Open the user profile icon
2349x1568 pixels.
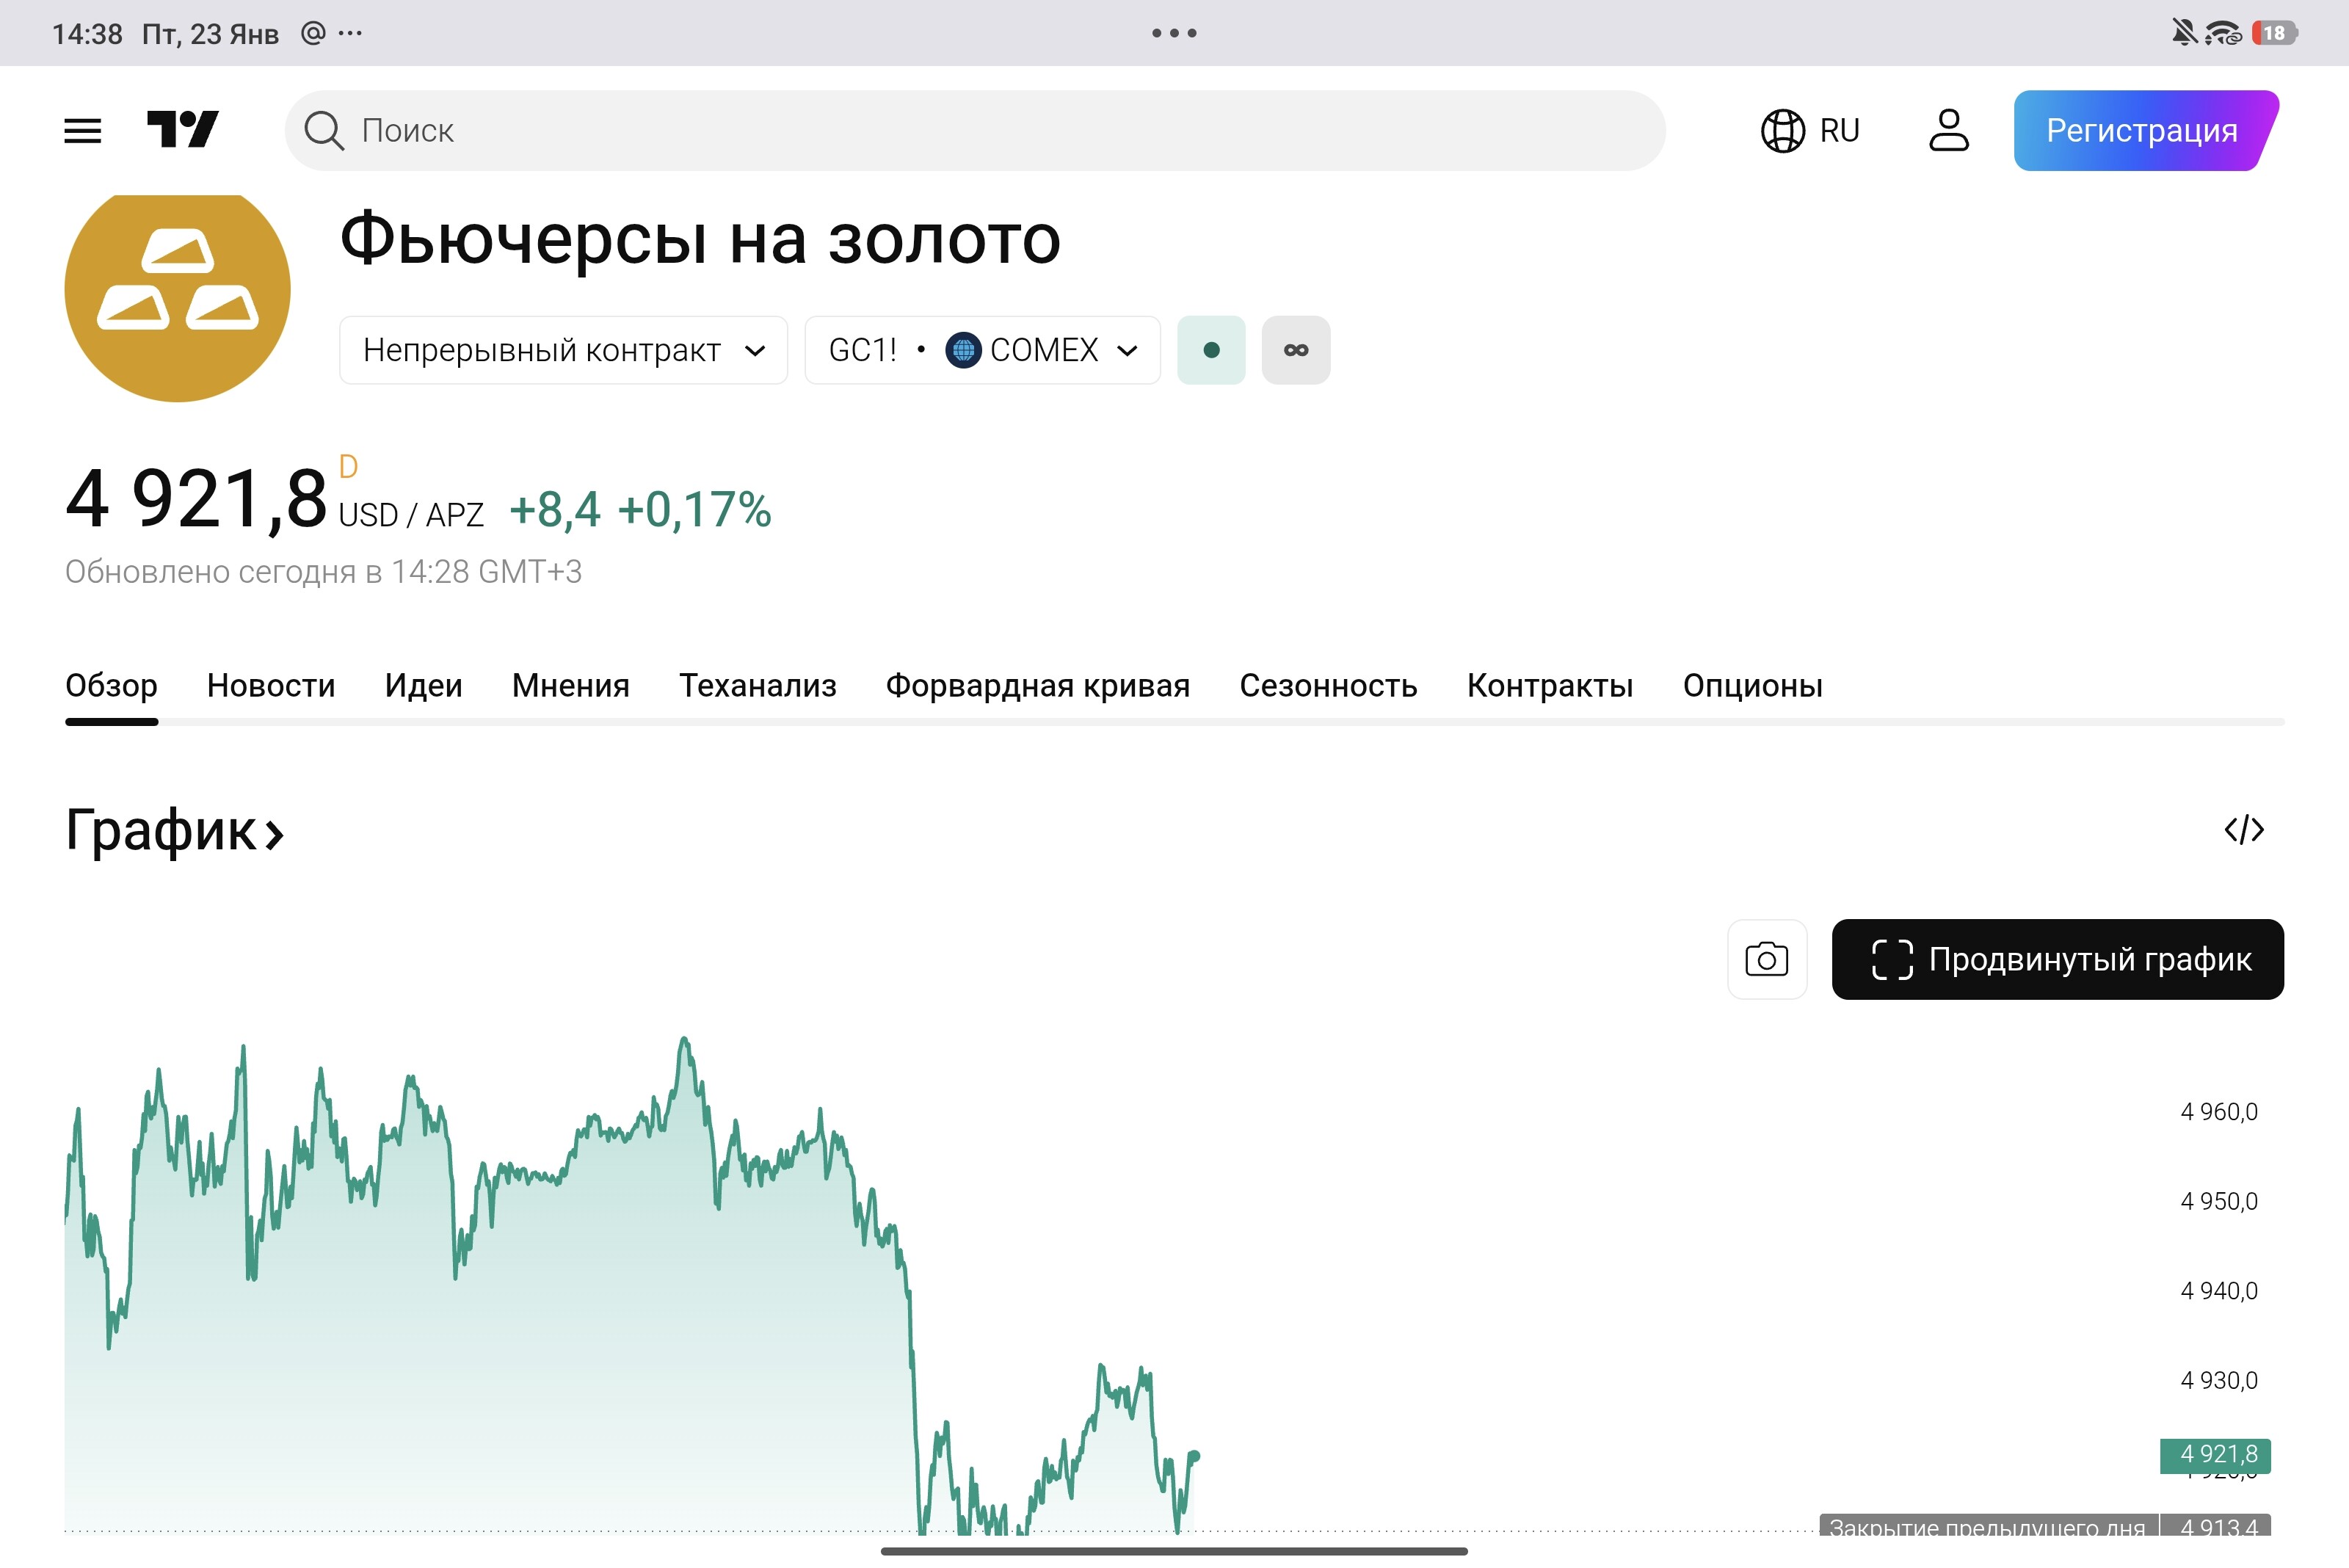coord(1946,129)
